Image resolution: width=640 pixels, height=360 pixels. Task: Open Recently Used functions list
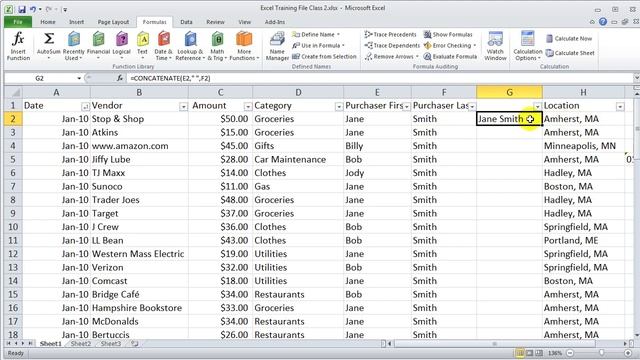tap(73, 47)
